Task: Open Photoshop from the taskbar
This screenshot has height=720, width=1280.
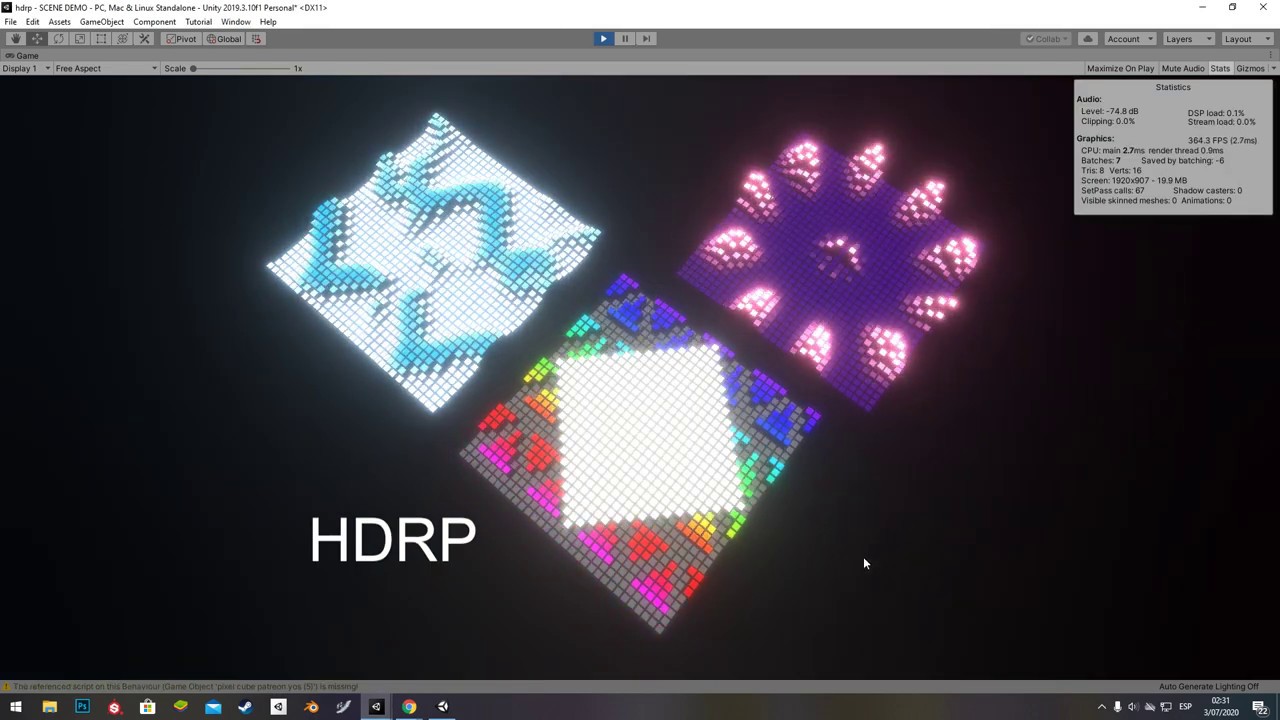Action: [82, 707]
